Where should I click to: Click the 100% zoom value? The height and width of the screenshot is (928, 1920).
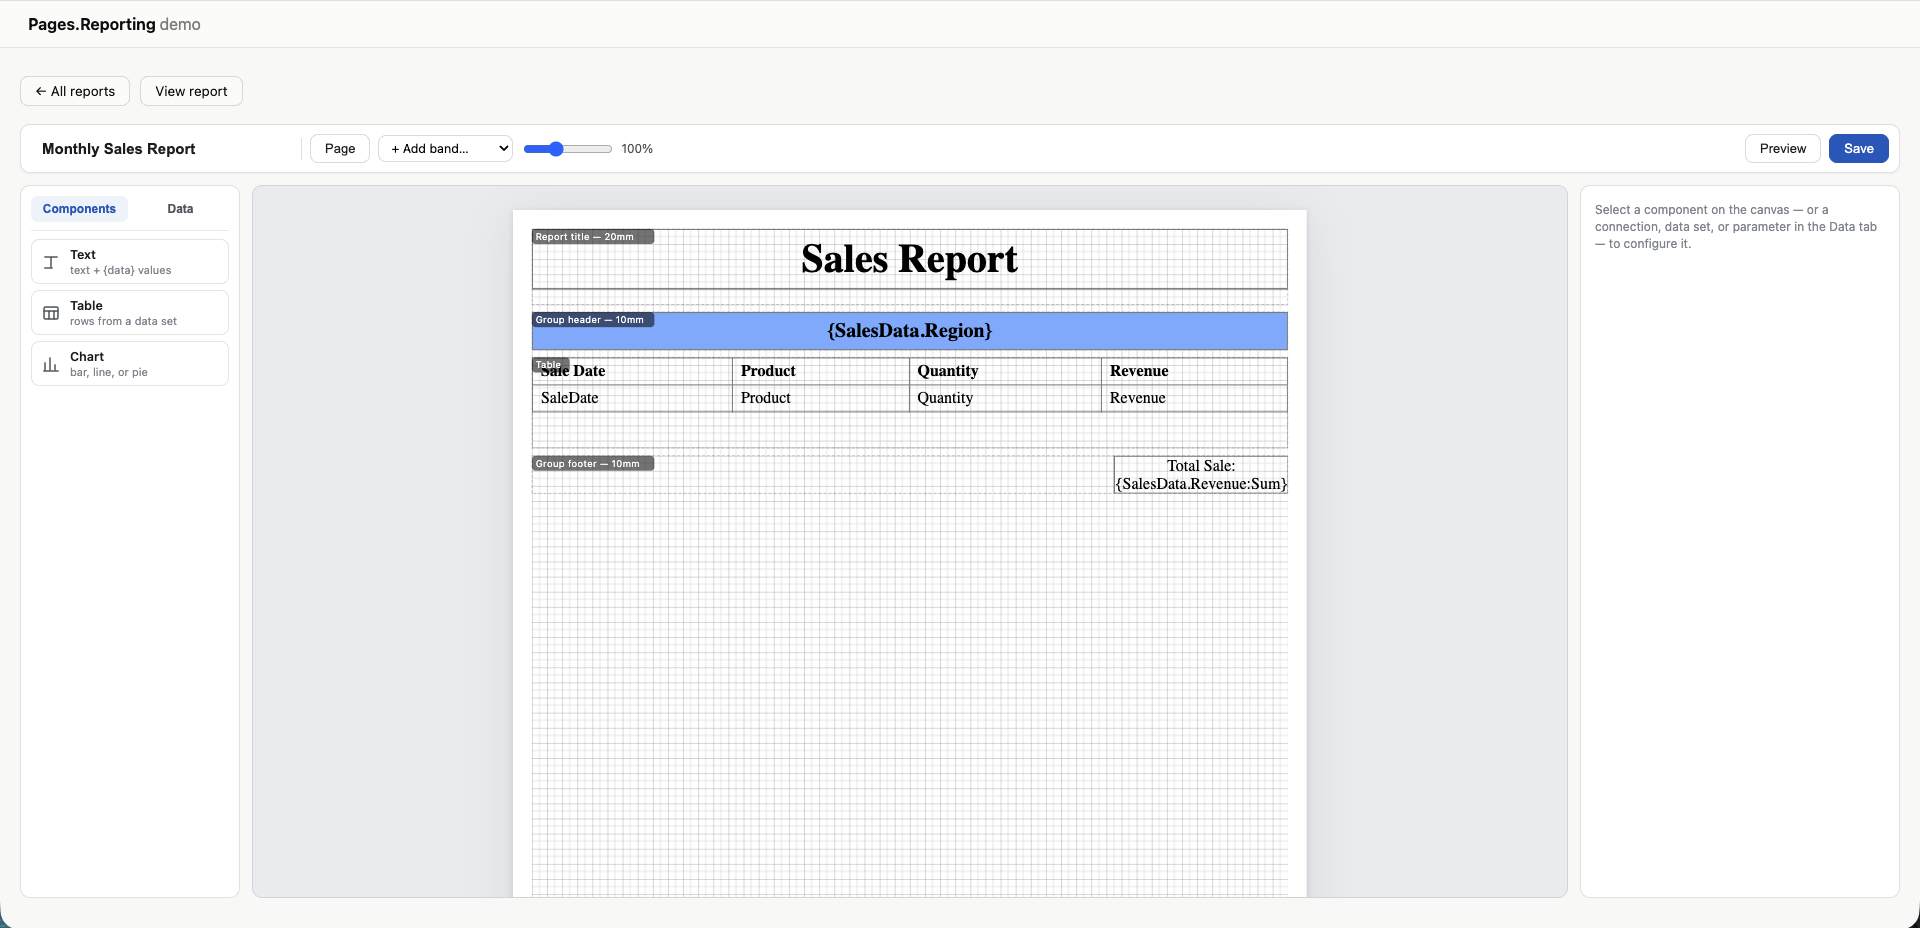click(637, 149)
